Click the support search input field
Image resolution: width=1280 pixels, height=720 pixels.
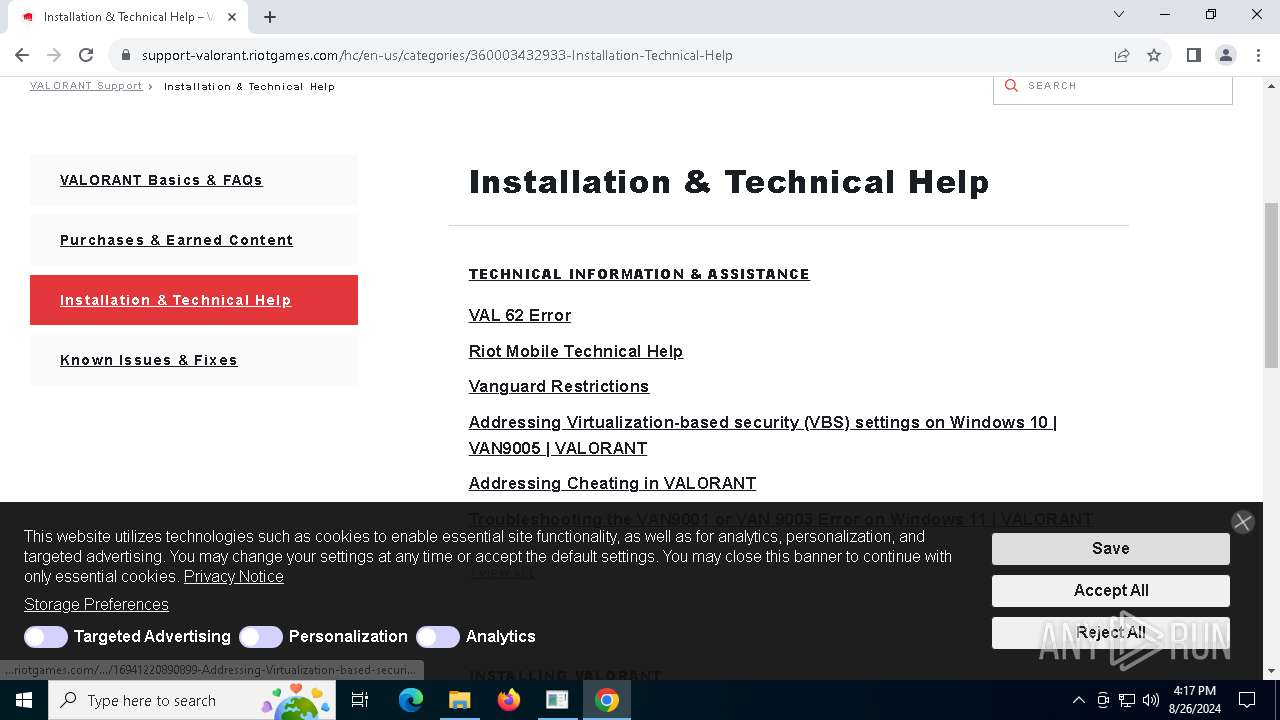pyautogui.click(x=1113, y=86)
